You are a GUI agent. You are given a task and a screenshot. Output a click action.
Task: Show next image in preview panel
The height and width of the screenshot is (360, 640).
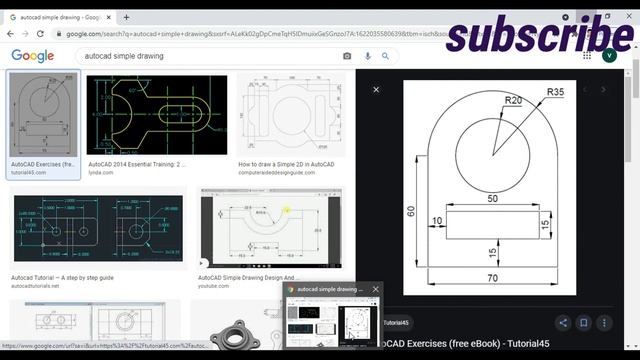[603, 89]
